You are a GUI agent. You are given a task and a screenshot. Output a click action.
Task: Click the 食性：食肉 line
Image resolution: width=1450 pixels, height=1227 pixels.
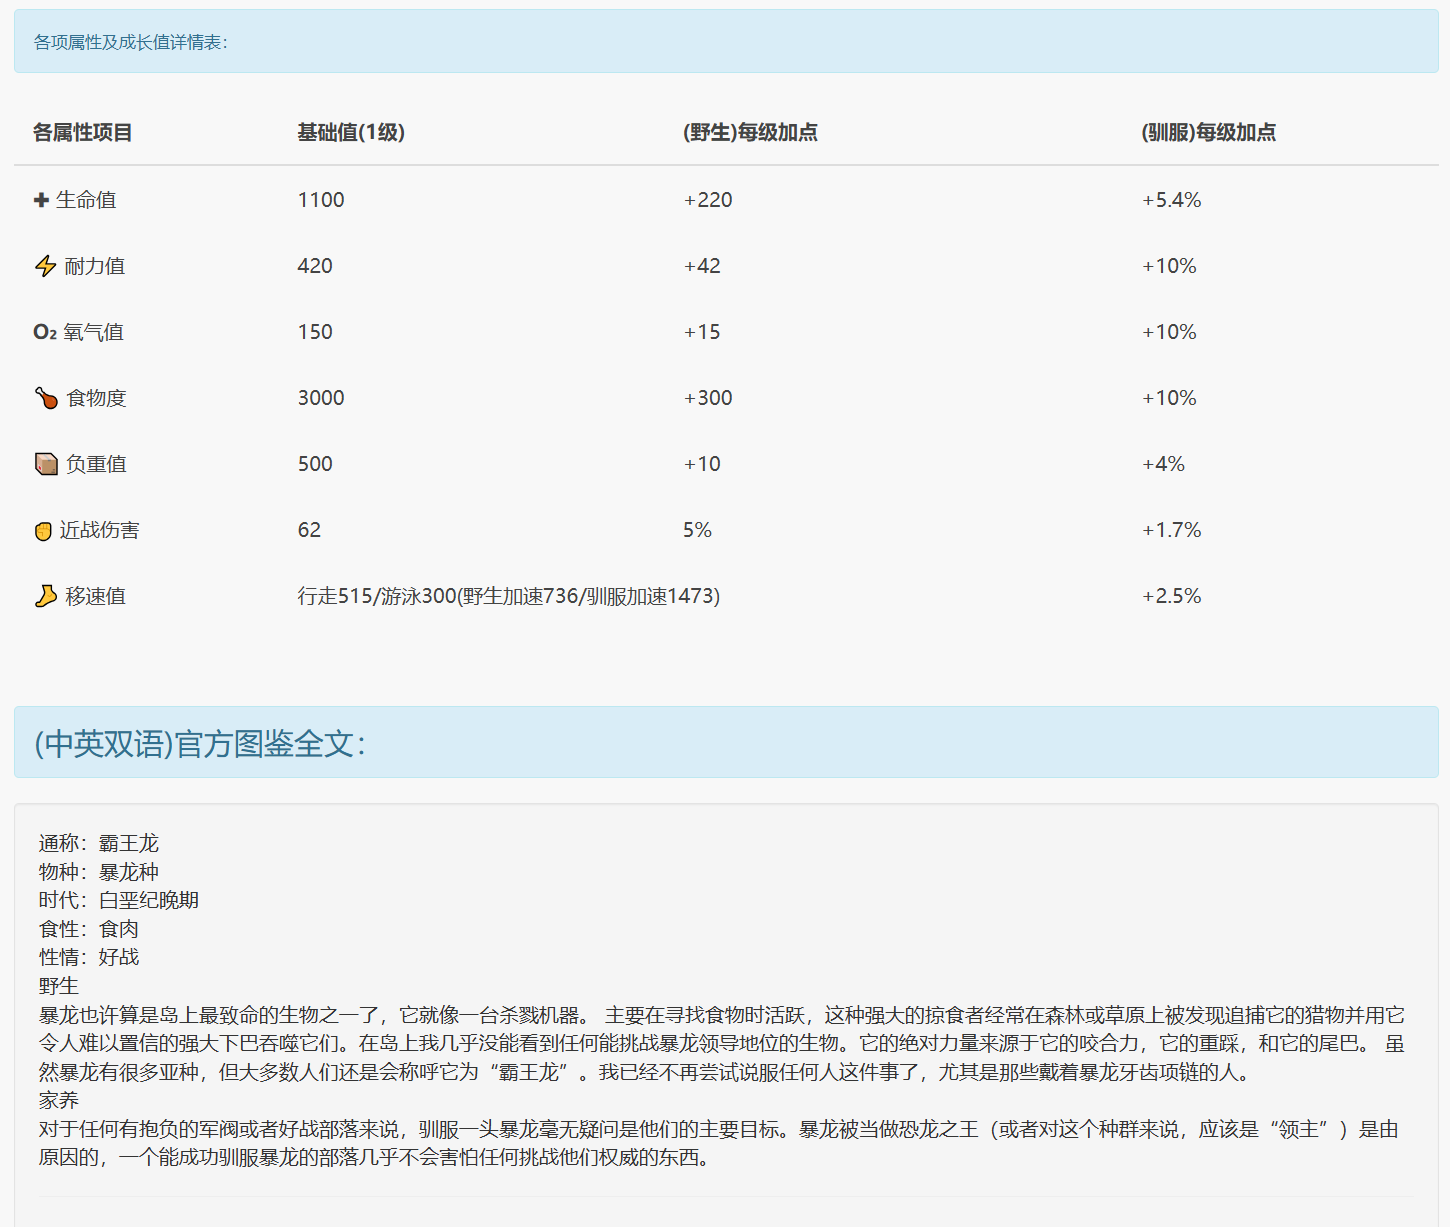point(89,929)
